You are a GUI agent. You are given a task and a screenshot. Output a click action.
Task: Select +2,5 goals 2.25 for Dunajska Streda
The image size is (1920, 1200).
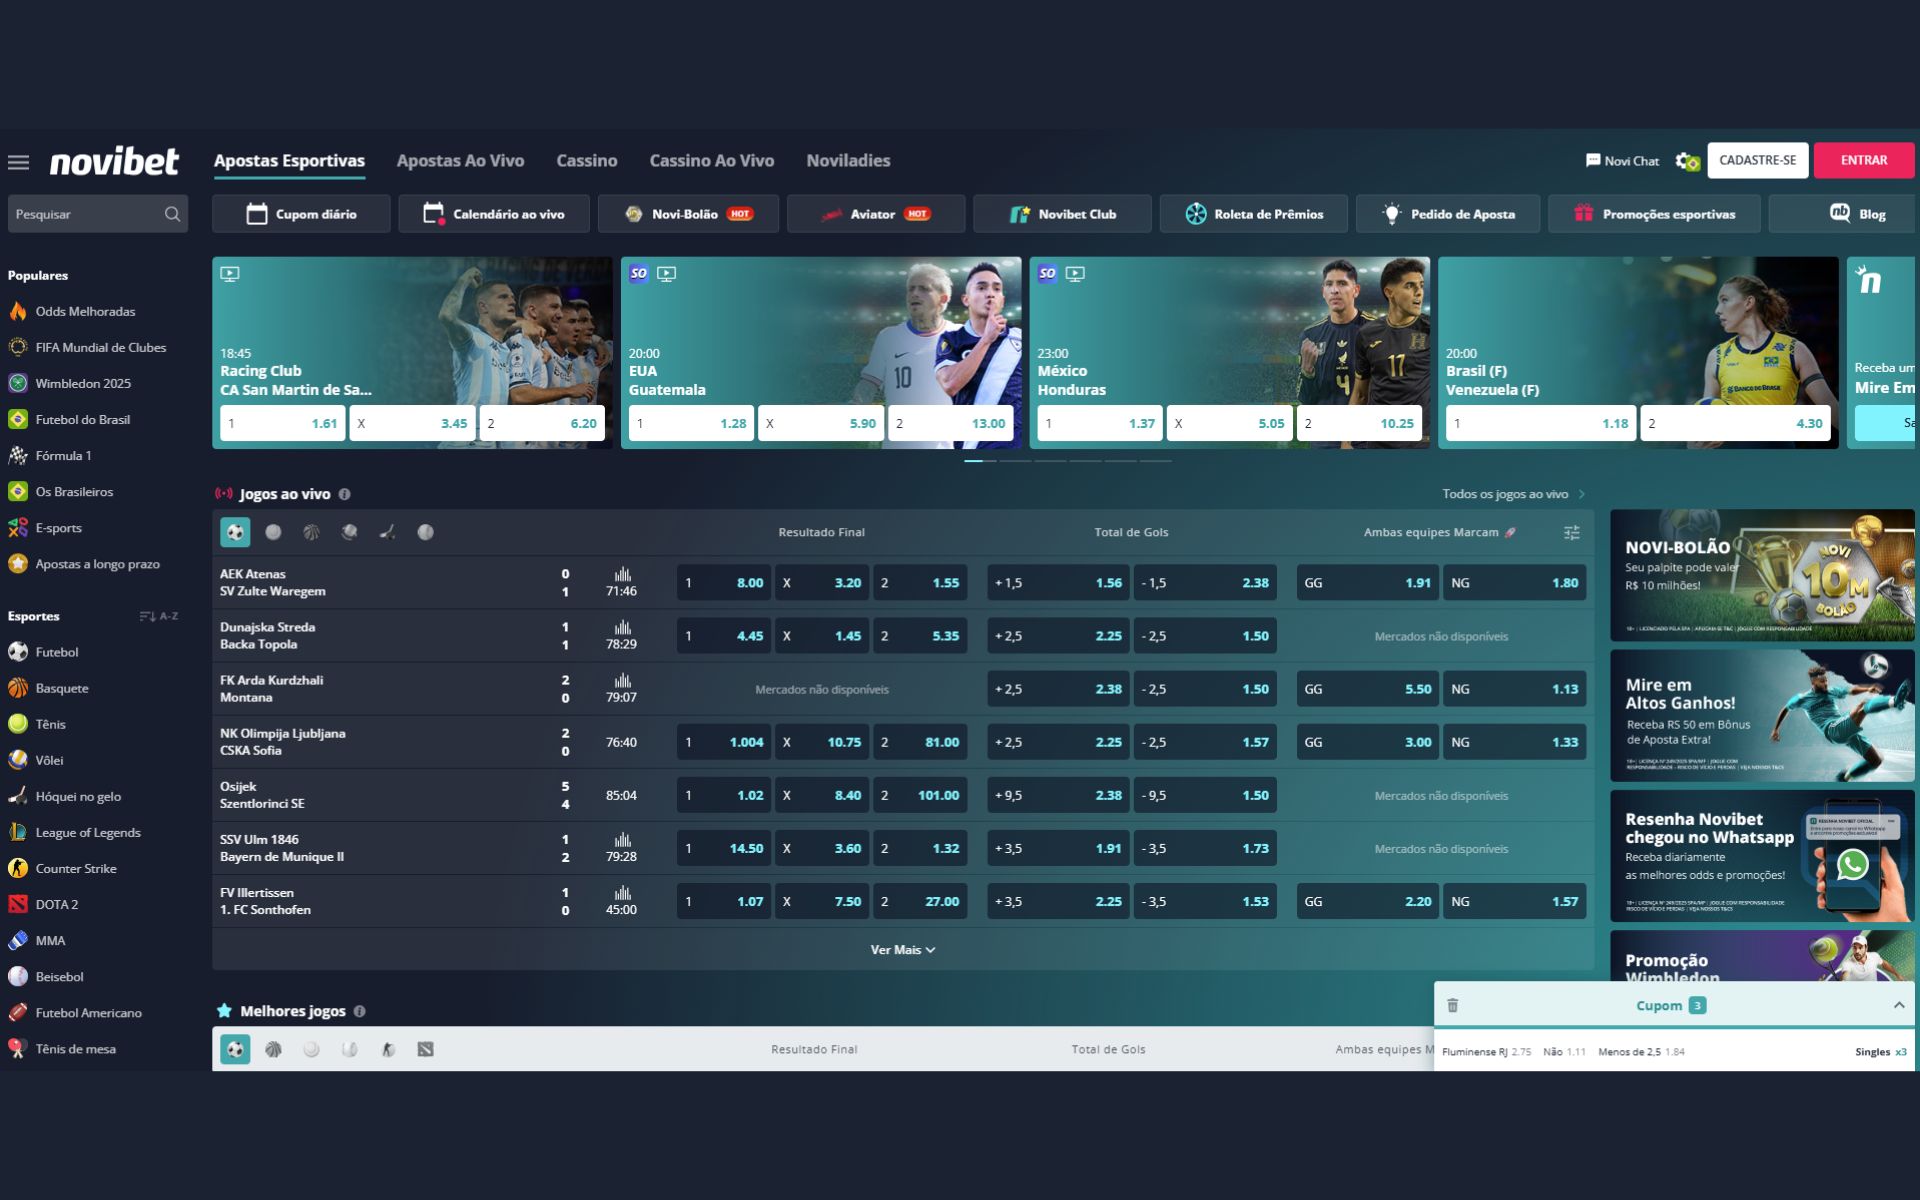pyautogui.click(x=1058, y=636)
